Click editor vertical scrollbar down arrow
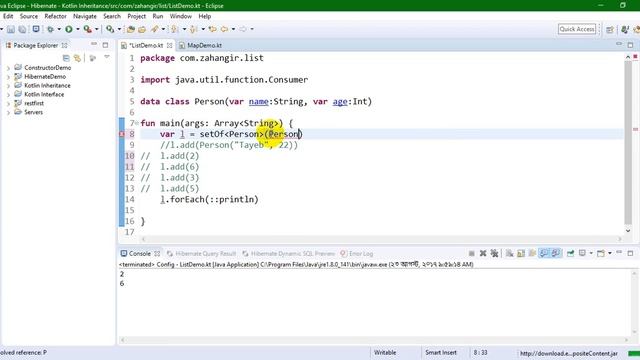The width and height of the screenshot is (640, 360). (x=628, y=231)
